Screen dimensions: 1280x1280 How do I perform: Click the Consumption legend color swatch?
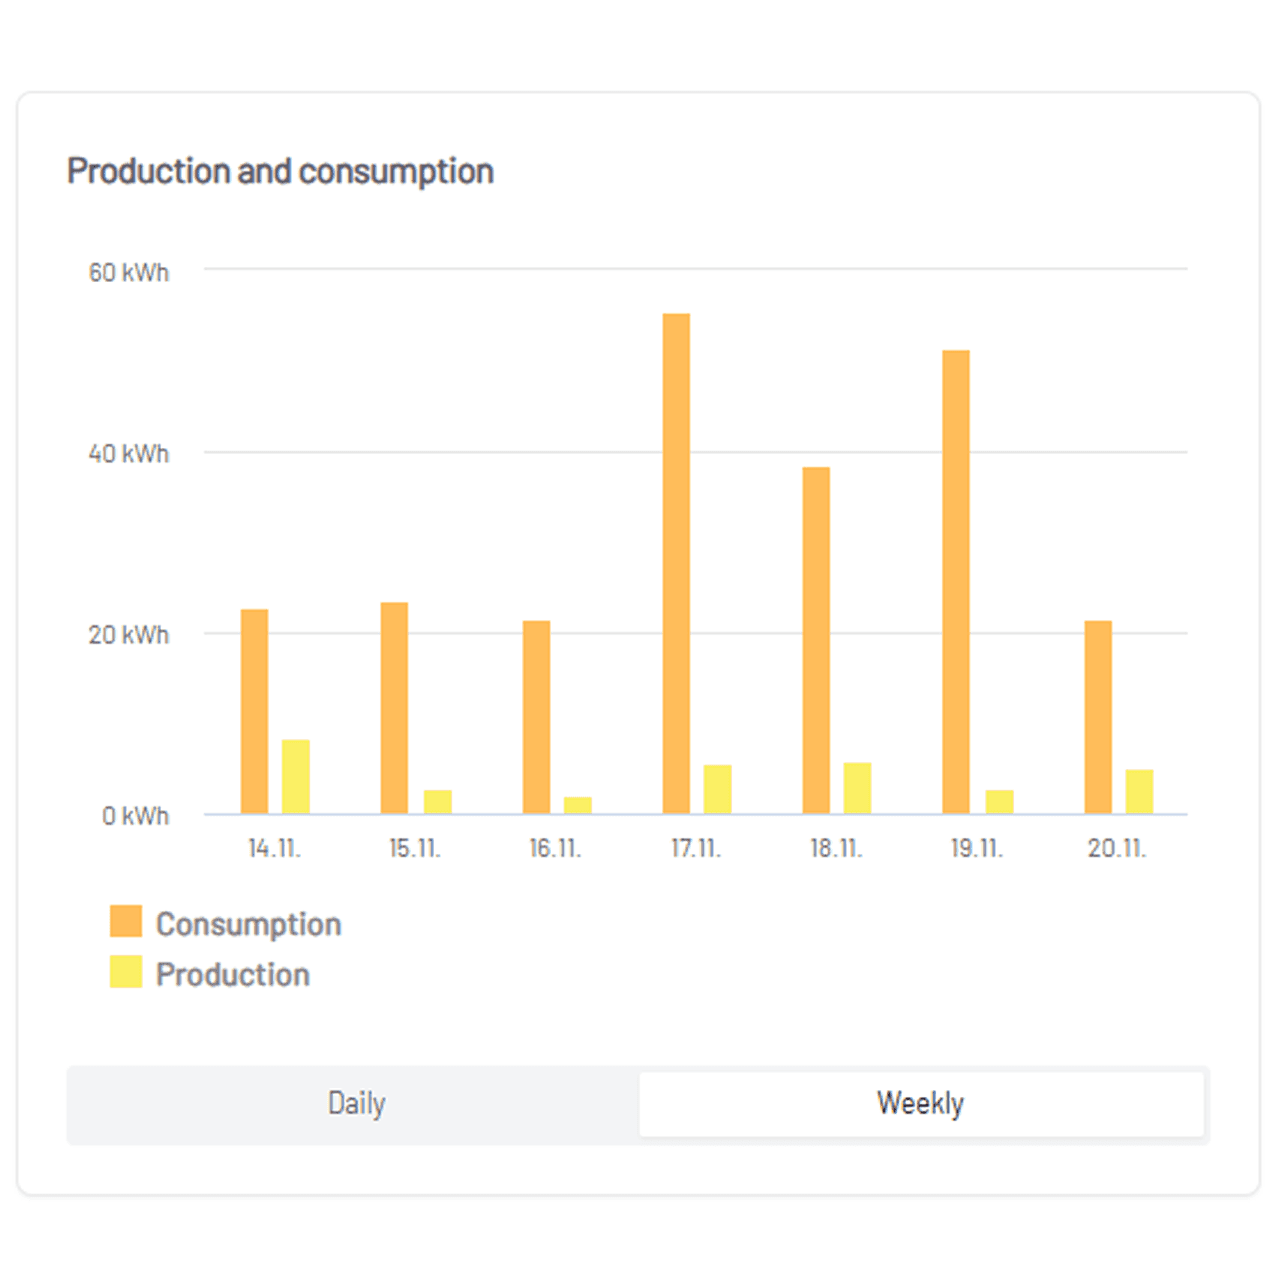coord(127,922)
